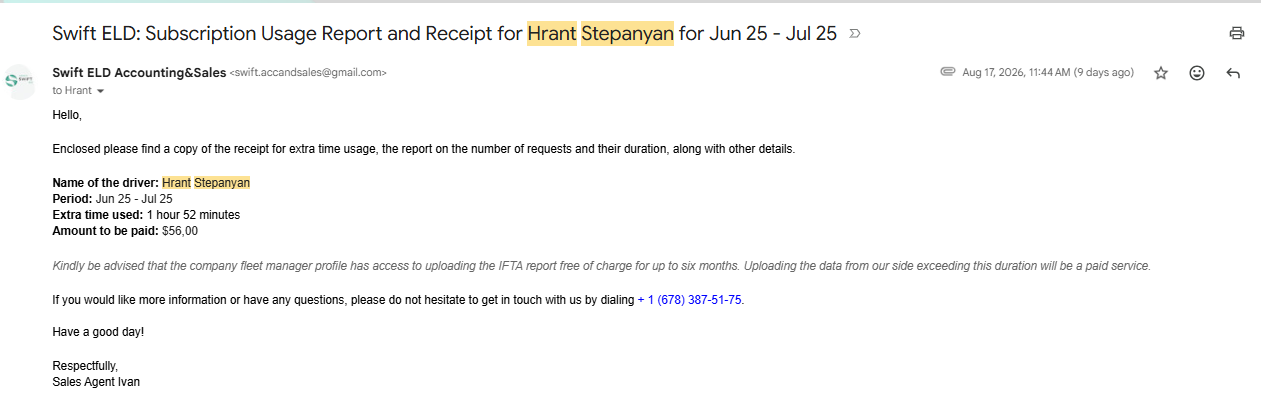Click sender name Swift ELD Accounting&Sales
The height and width of the screenshot is (396, 1261).
coord(139,72)
